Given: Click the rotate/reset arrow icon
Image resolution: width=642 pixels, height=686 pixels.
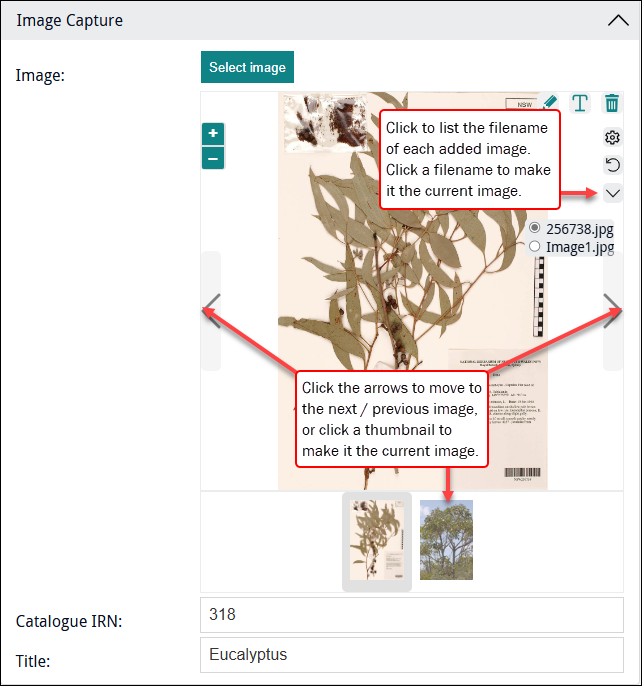Looking at the screenshot, I should tap(613, 165).
